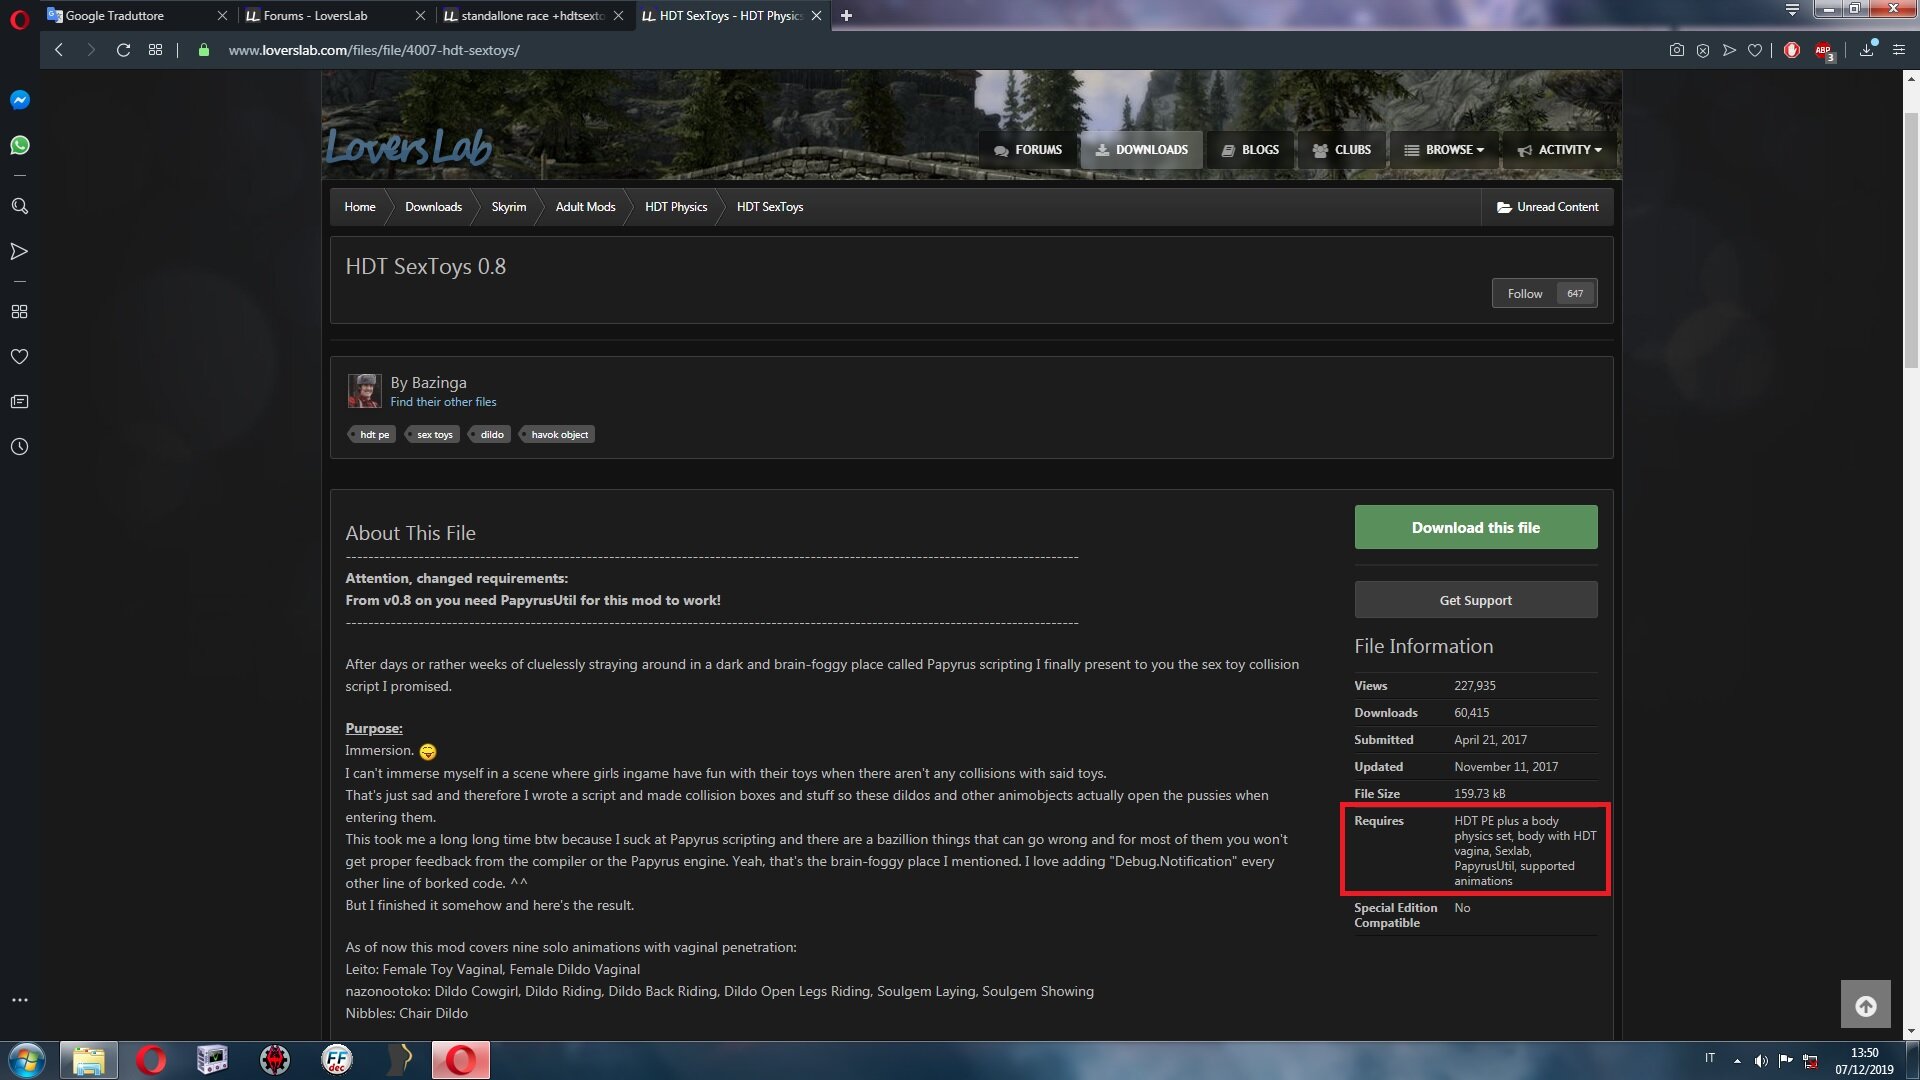Open My Flow in the sidebar

(x=19, y=251)
